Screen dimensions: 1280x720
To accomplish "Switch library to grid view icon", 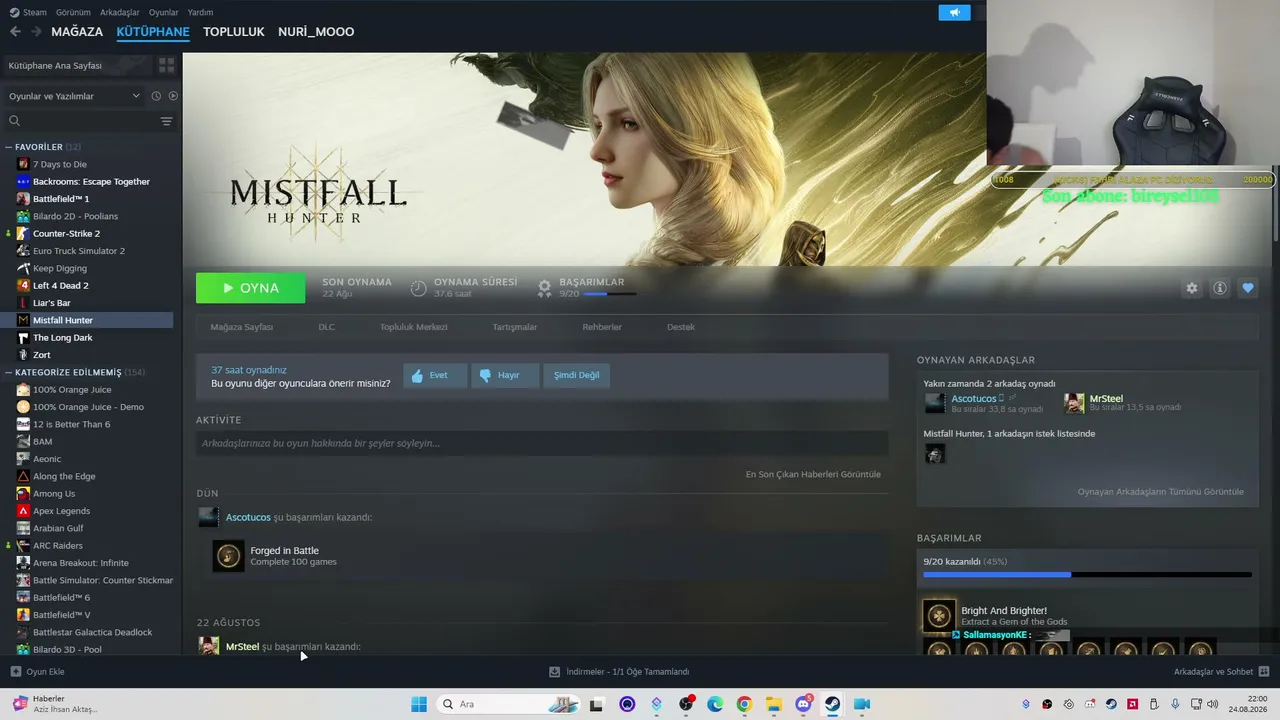I will click(x=166, y=65).
